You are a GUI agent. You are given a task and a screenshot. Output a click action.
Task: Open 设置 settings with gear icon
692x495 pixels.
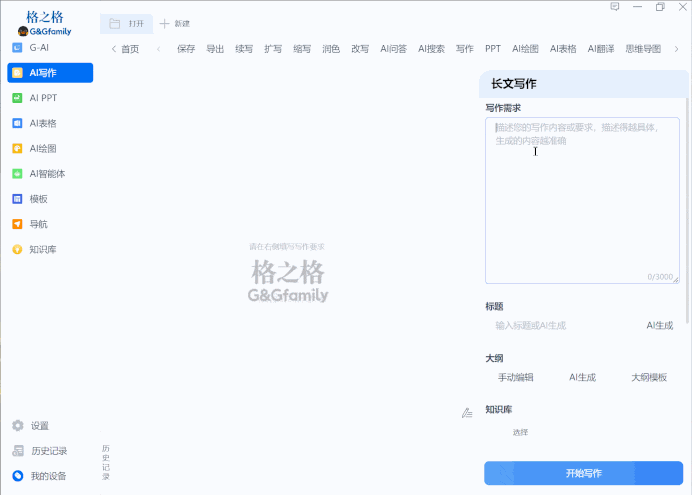[x=39, y=426]
